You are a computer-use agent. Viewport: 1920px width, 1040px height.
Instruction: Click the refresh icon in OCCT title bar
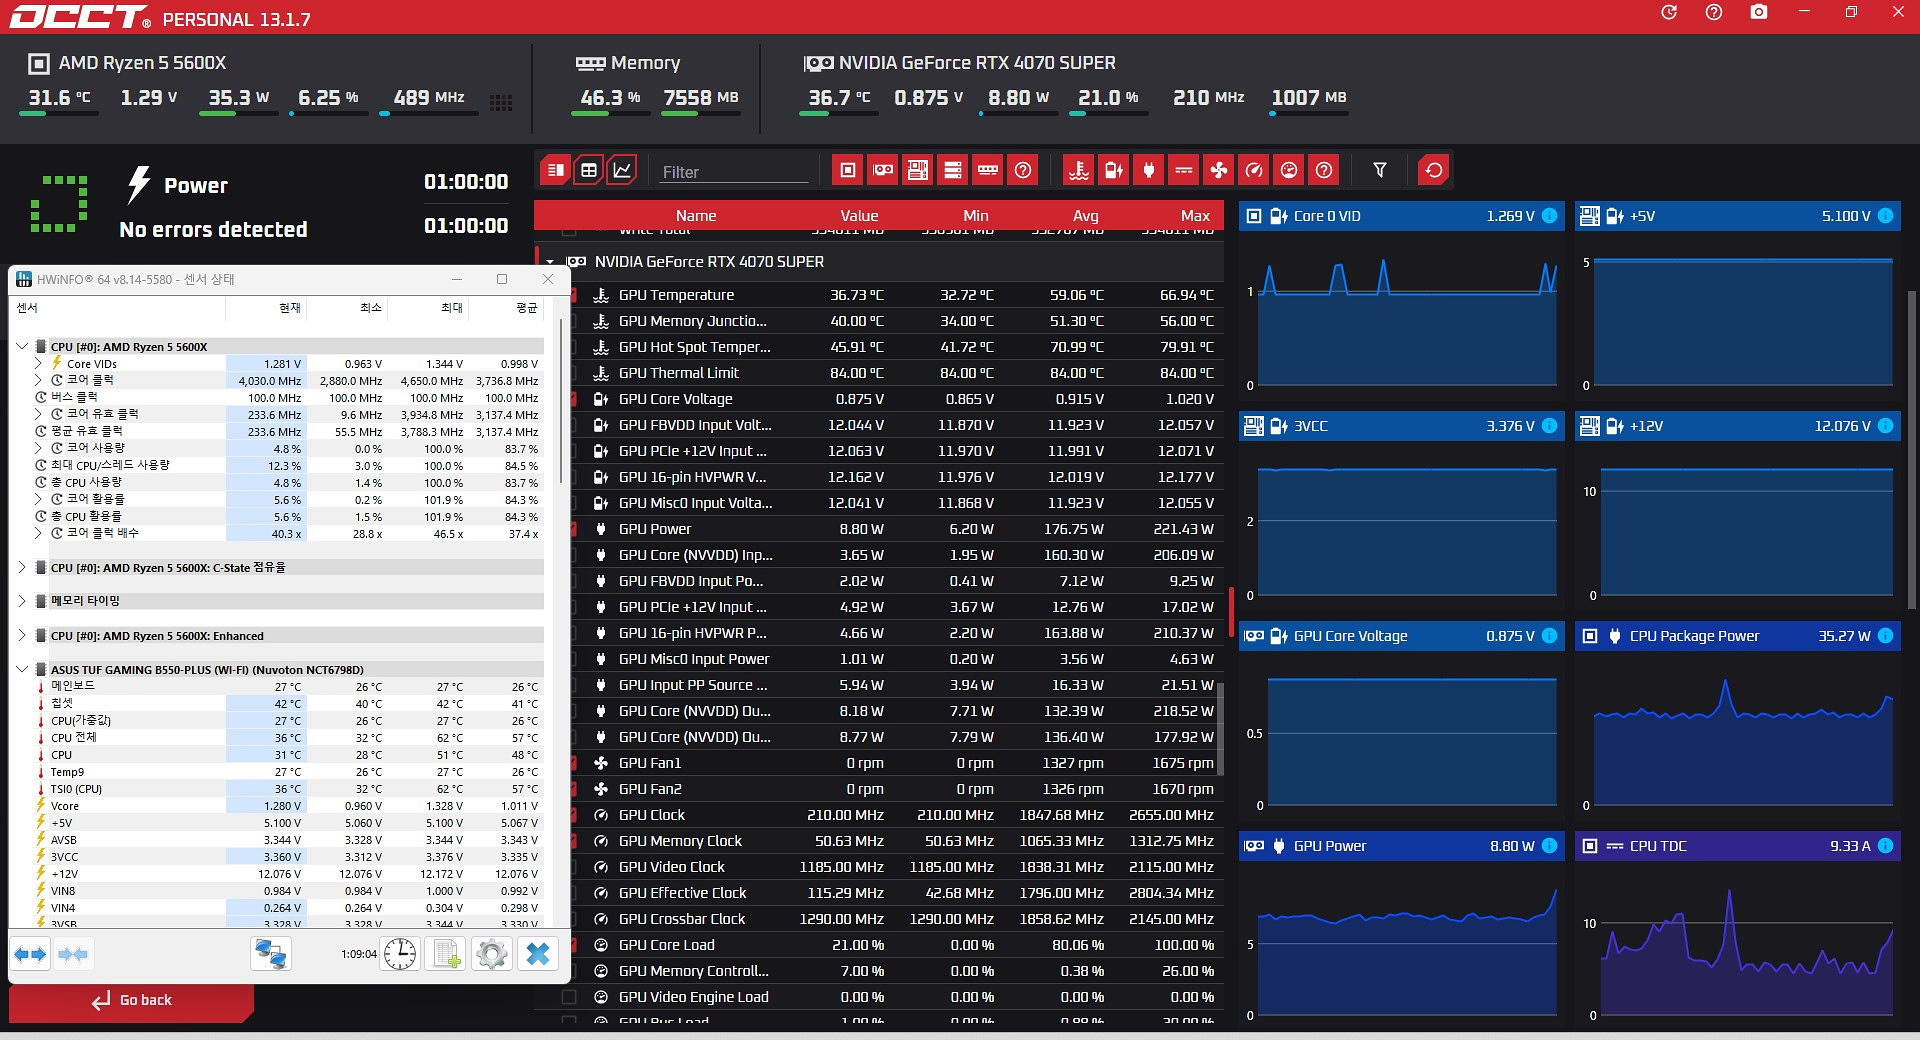tap(1669, 12)
